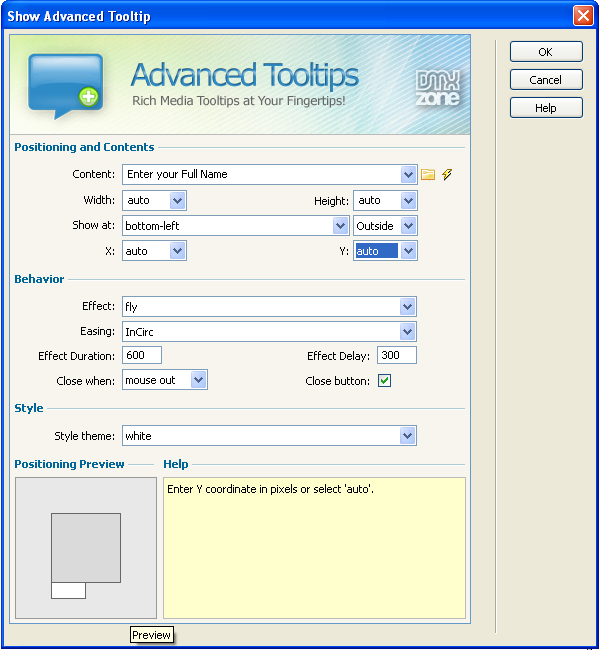The image size is (599, 650).
Task: Click the DMXzone logo in banner
Action: click(438, 88)
